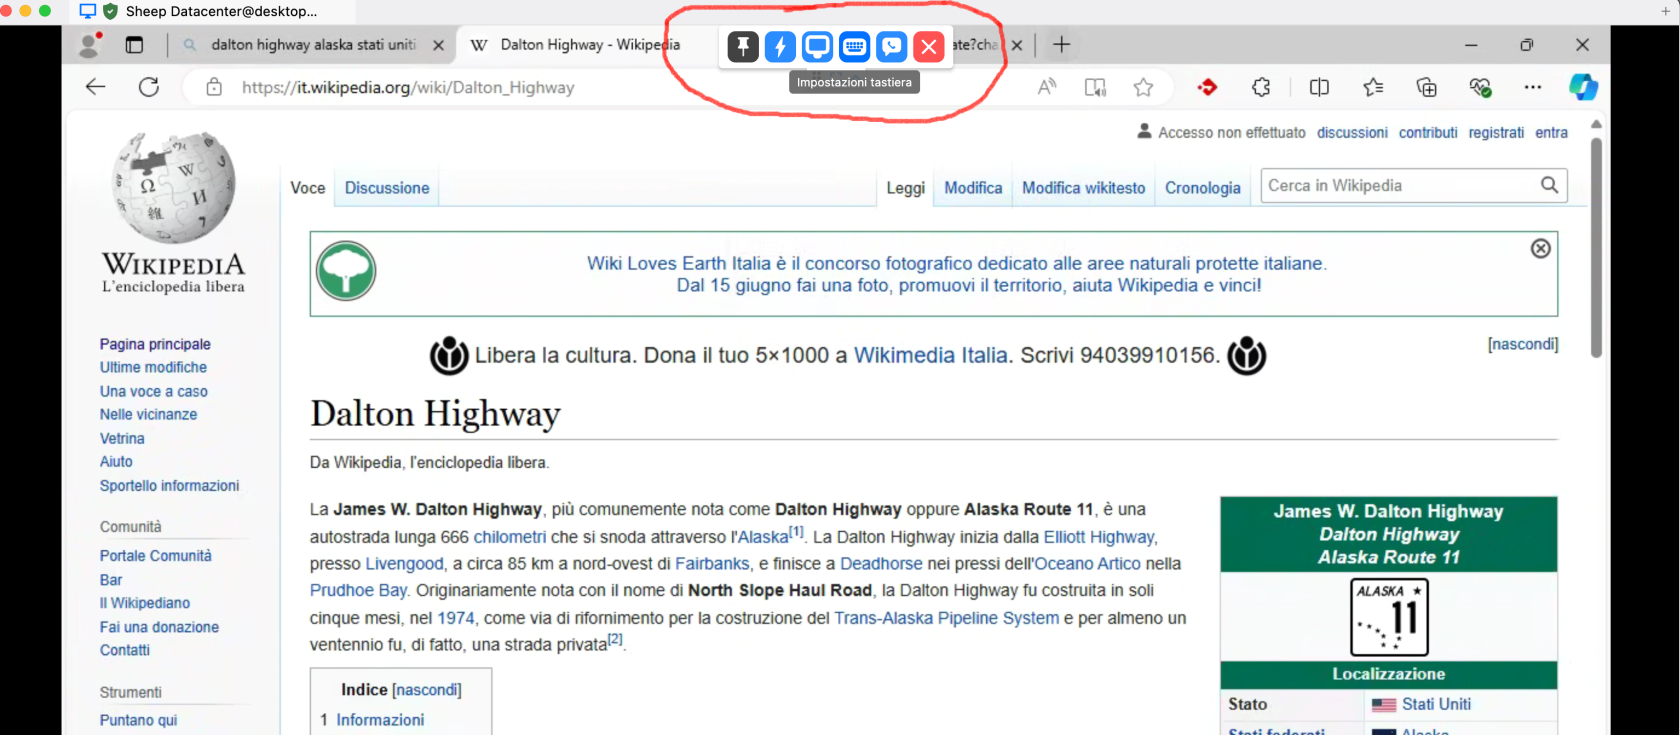
Task: Click the Wiki Loves Earth tree logo
Action: point(346,271)
